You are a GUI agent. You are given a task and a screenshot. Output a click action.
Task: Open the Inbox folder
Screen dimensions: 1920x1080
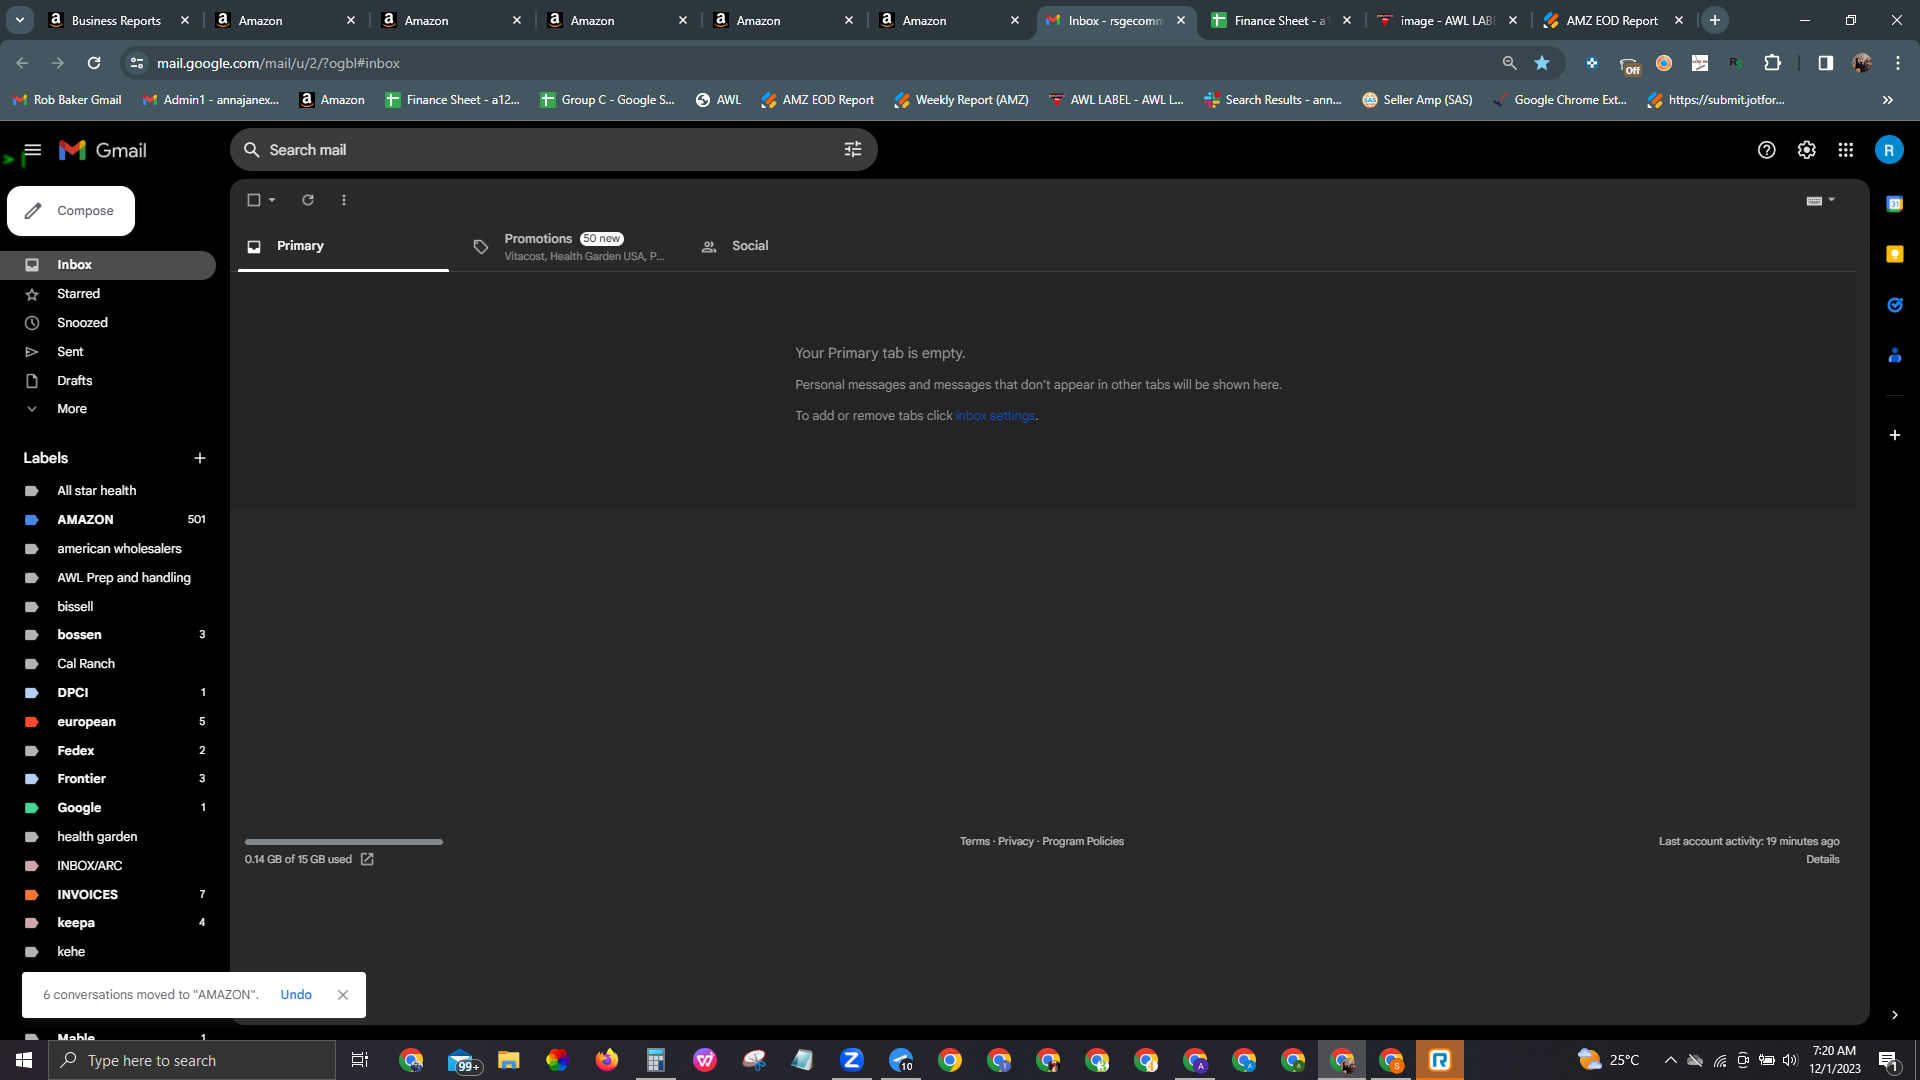coord(108,265)
